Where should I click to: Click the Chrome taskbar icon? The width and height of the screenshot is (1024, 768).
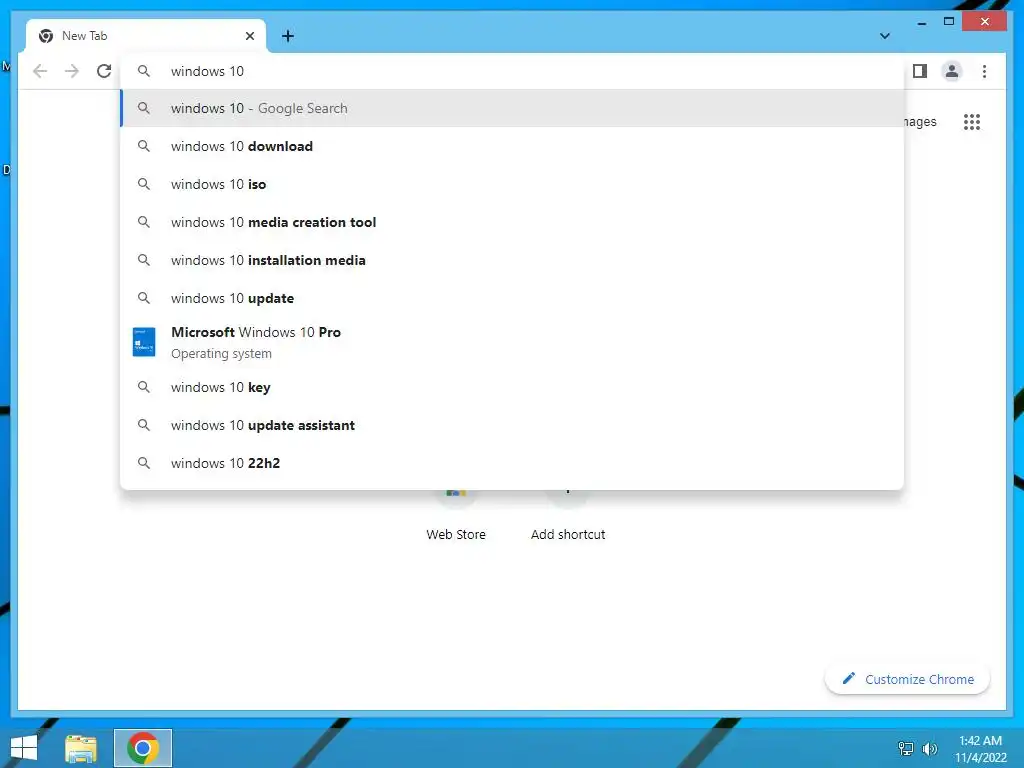tap(143, 748)
